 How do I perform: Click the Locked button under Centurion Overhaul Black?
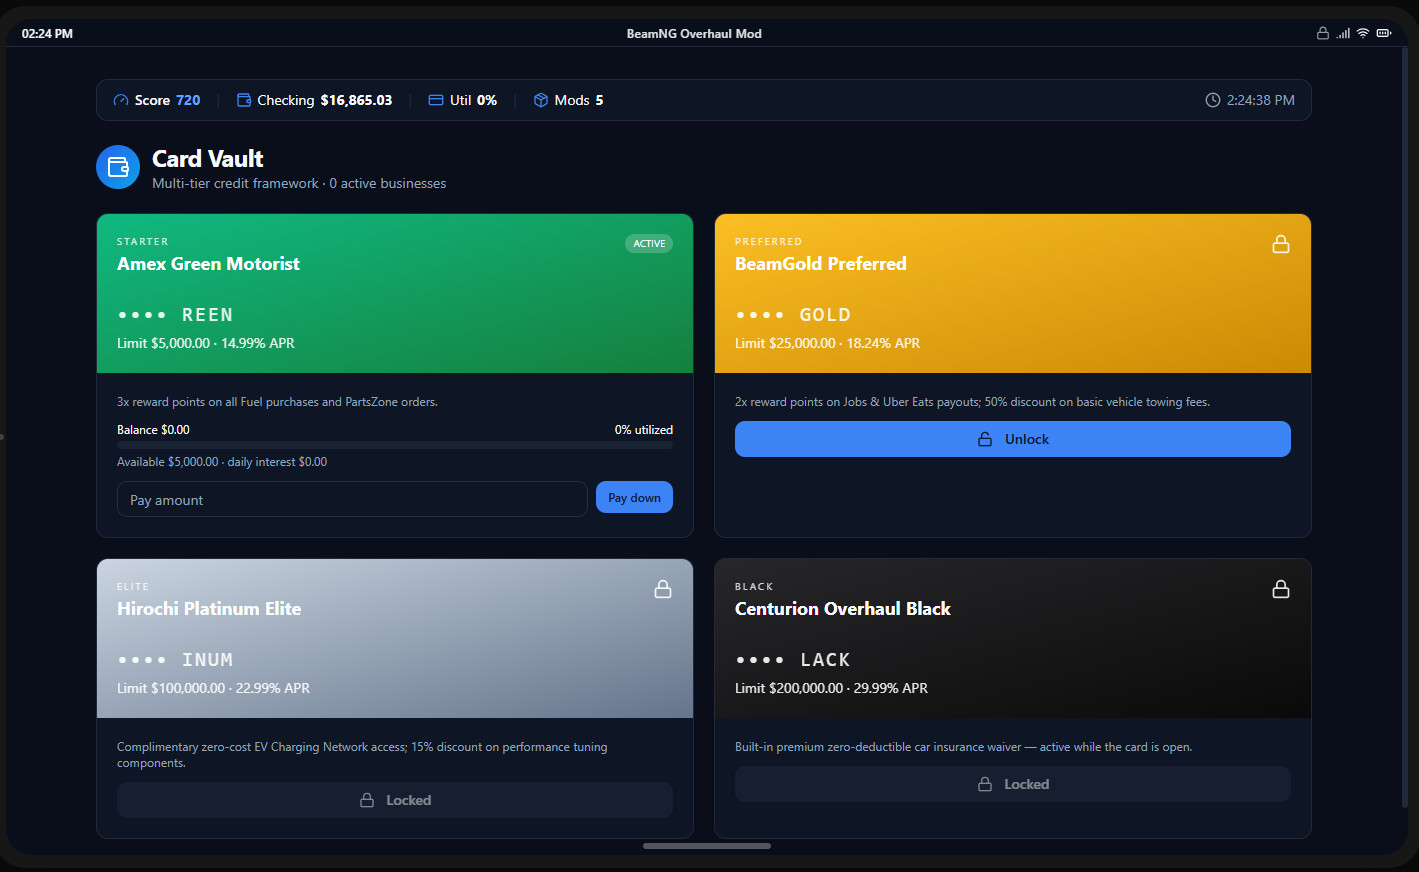coord(1013,784)
